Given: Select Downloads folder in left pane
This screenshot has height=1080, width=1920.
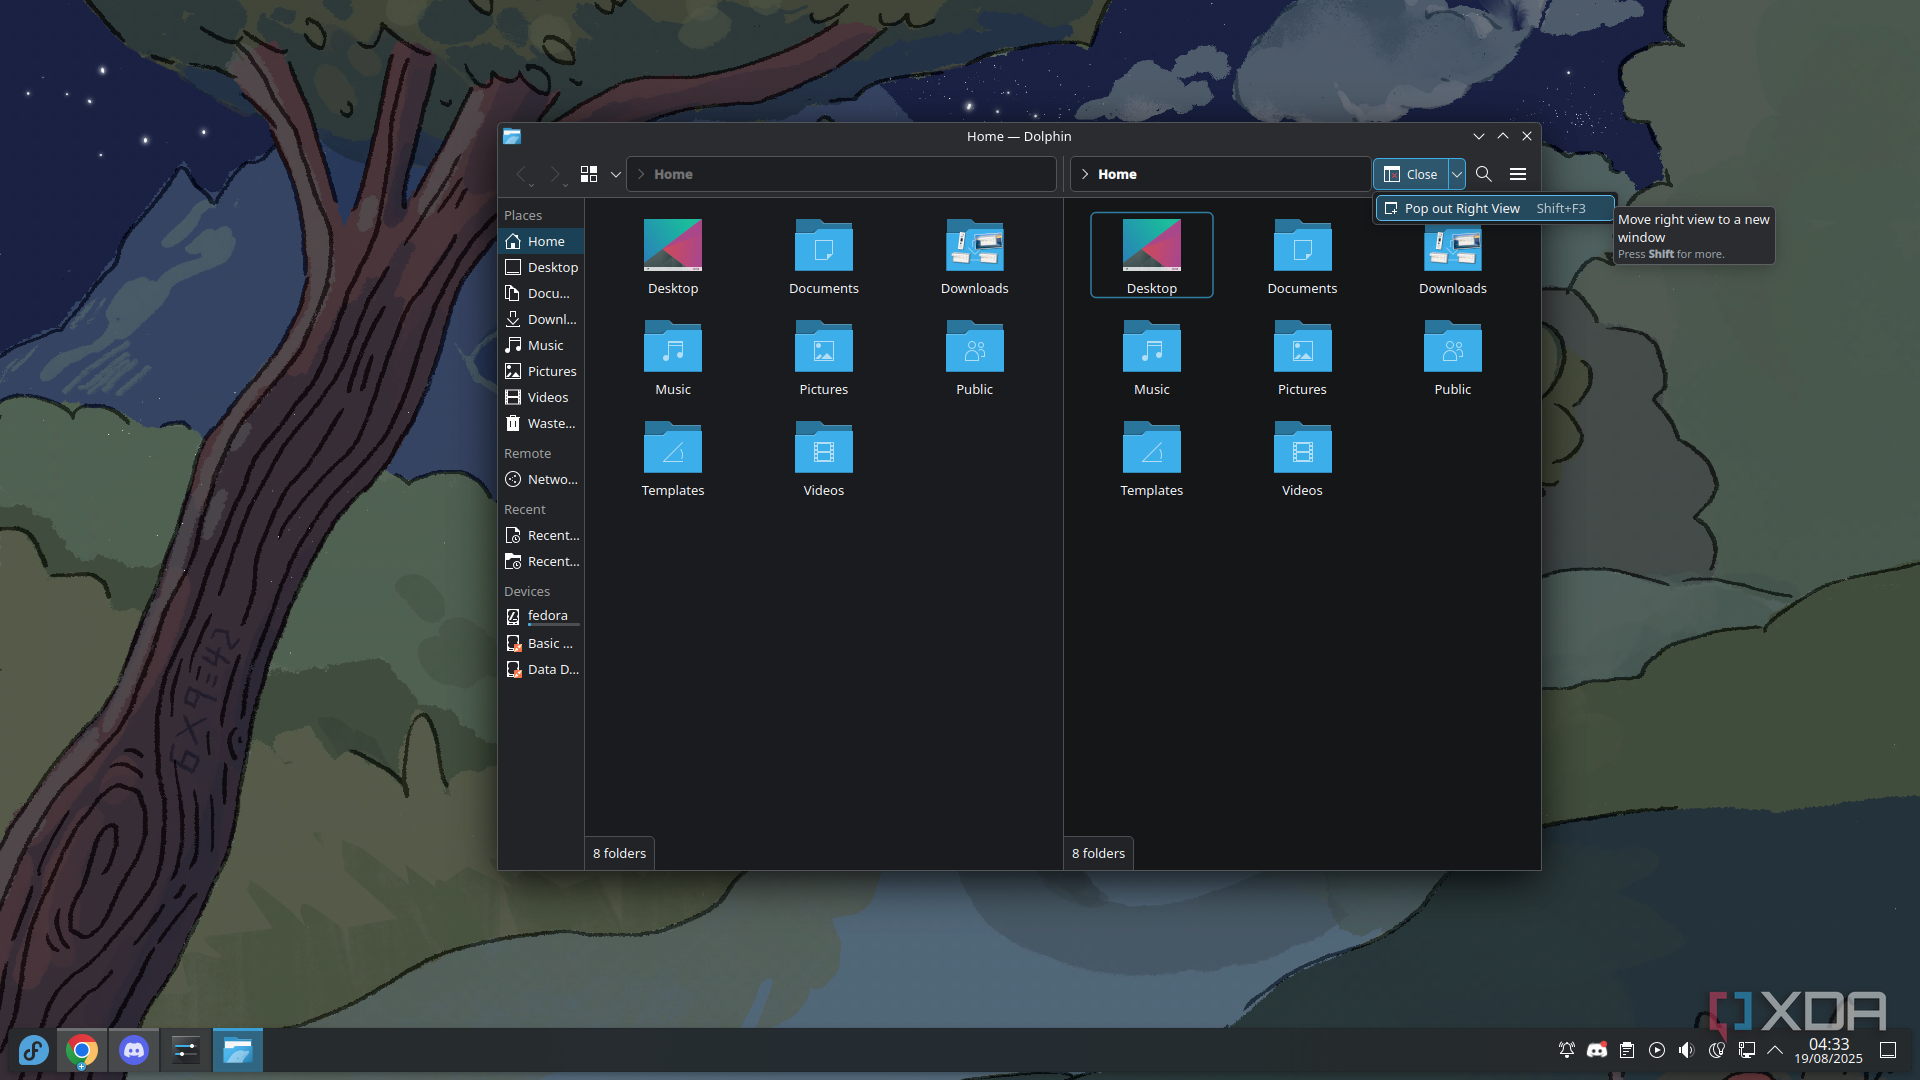Looking at the screenshot, I should pyautogui.click(x=975, y=256).
